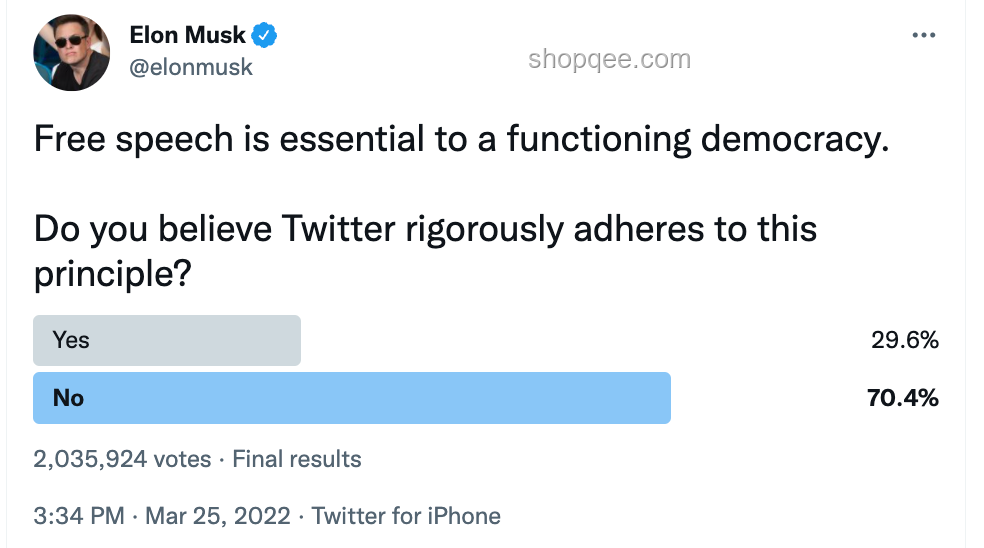Click the Mar 25, 2022 date
This screenshot has width=984, height=548.
point(218,516)
